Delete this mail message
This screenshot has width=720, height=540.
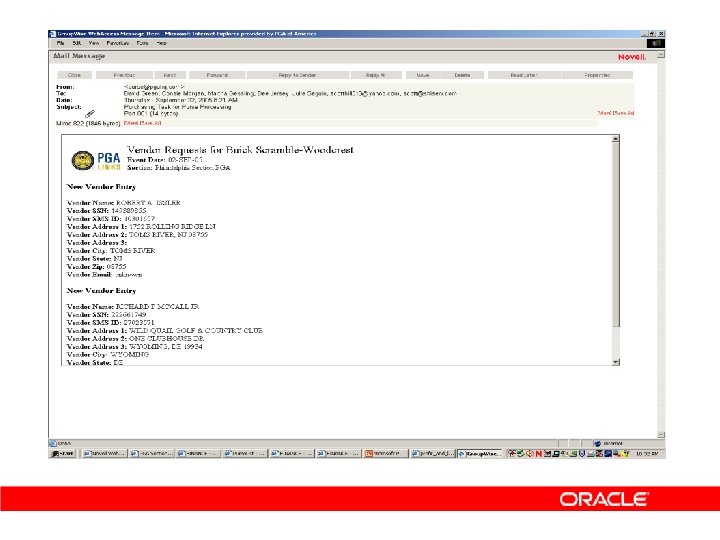pyautogui.click(x=462, y=75)
